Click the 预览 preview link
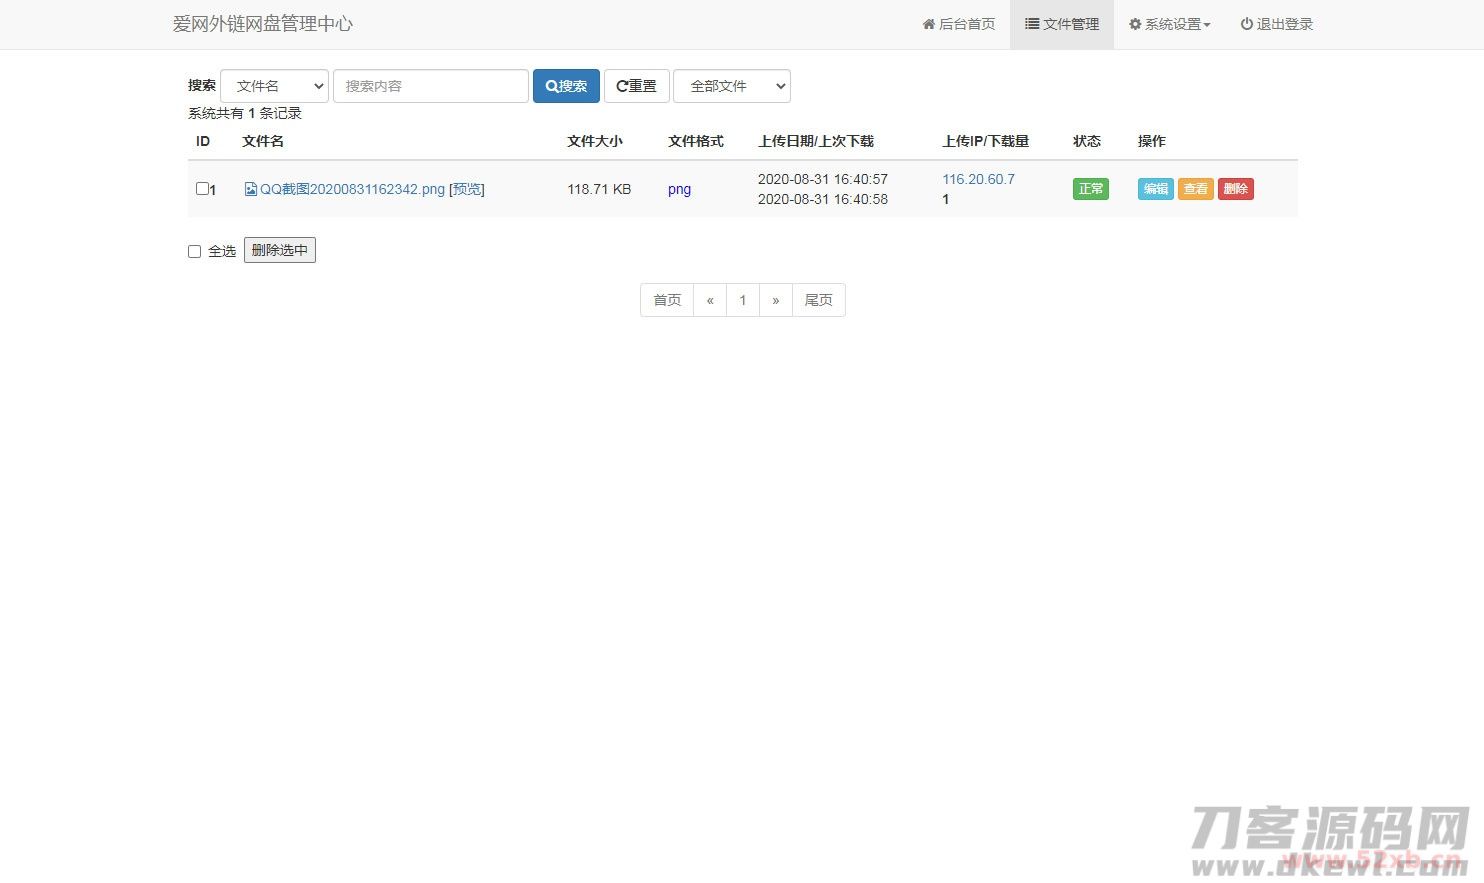This screenshot has width=1484, height=883. point(466,189)
